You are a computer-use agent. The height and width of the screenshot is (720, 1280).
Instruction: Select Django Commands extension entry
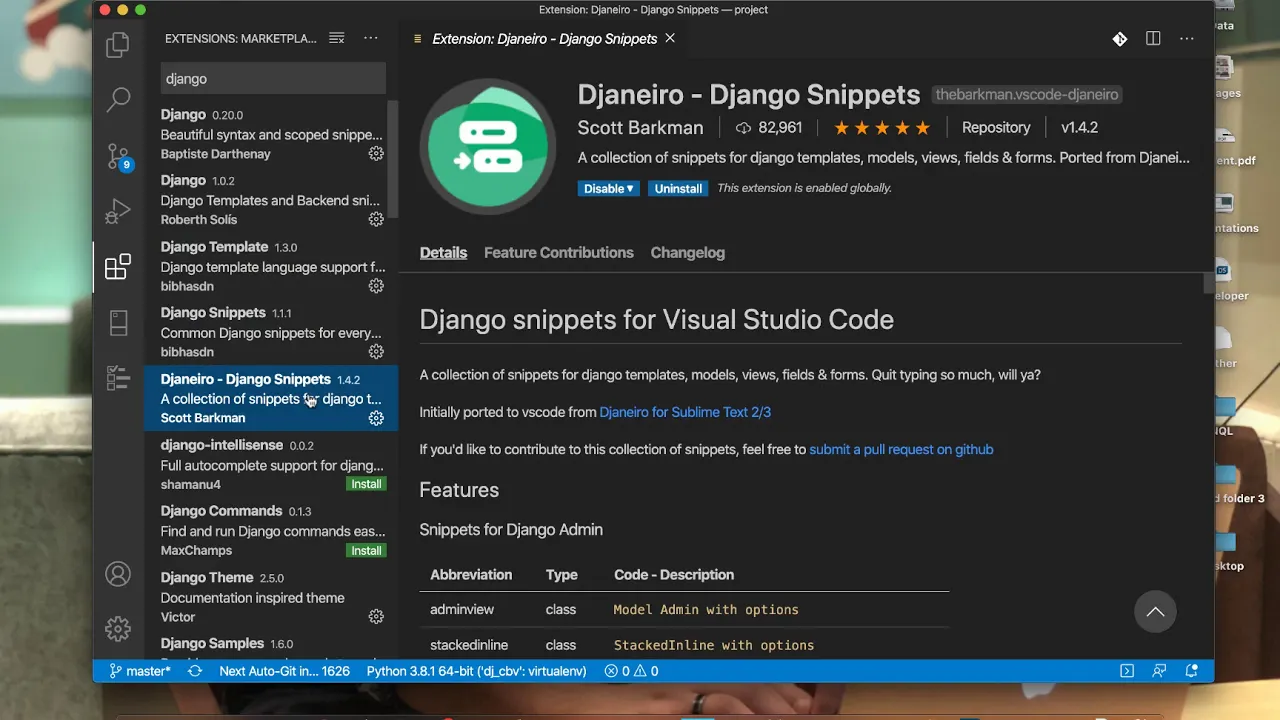point(272,530)
